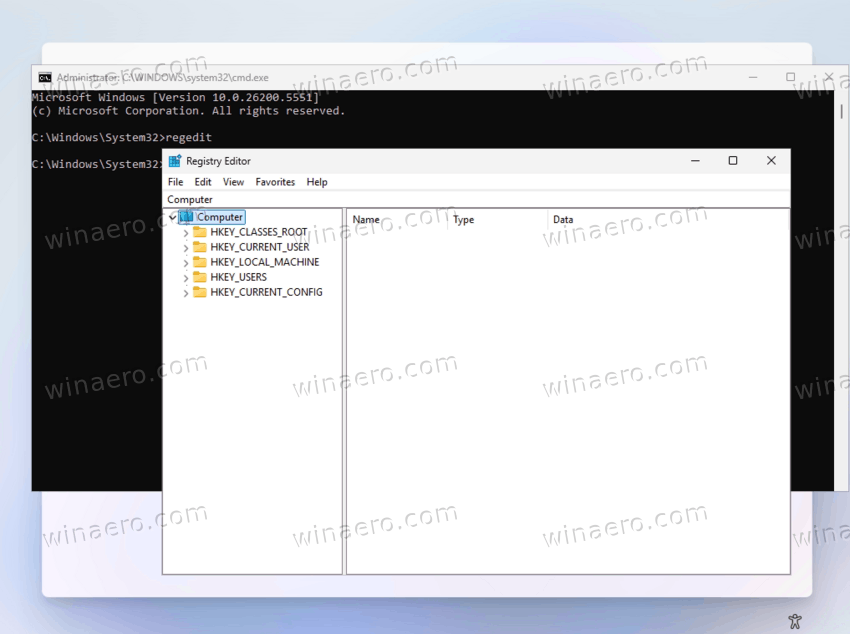
Task: Click the HKEY_CURRENT_USER folder icon
Action: (200, 247)
